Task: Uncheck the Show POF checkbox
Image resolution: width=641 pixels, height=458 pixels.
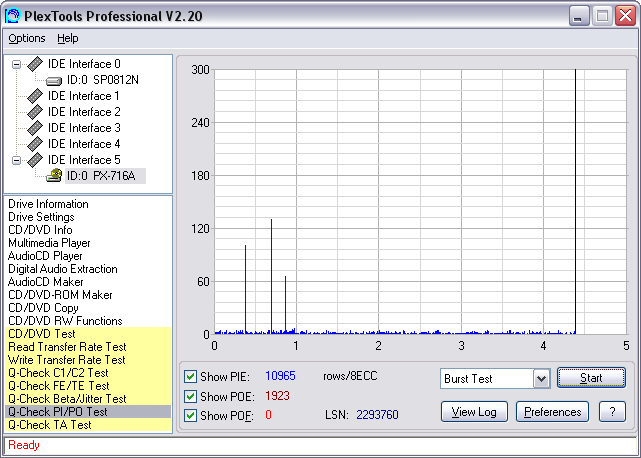Action: point(190,415)
